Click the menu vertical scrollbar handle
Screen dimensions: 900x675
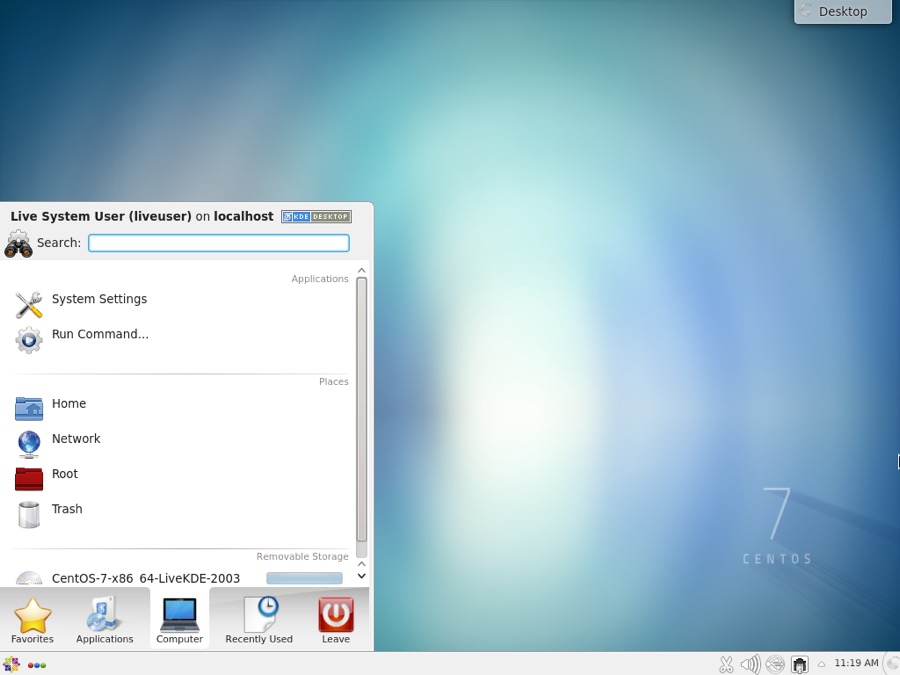click(362, 409)
